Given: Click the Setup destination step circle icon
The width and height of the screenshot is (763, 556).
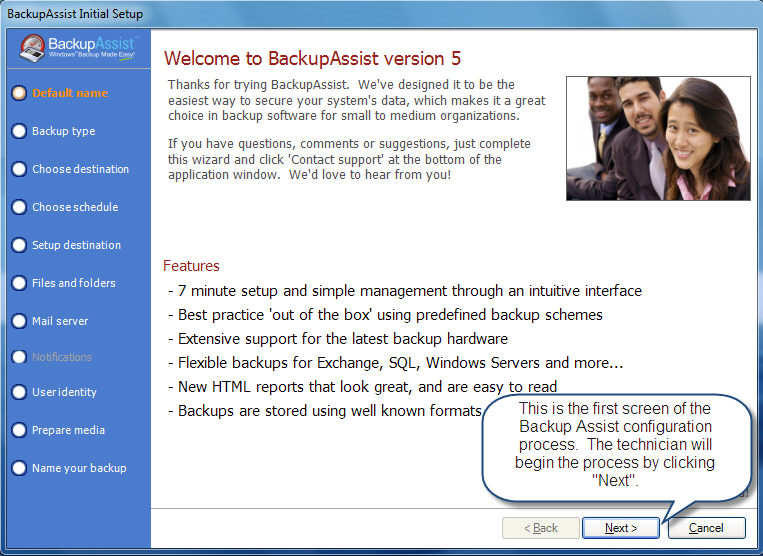Looking at the screenshot, I should 18,245.
